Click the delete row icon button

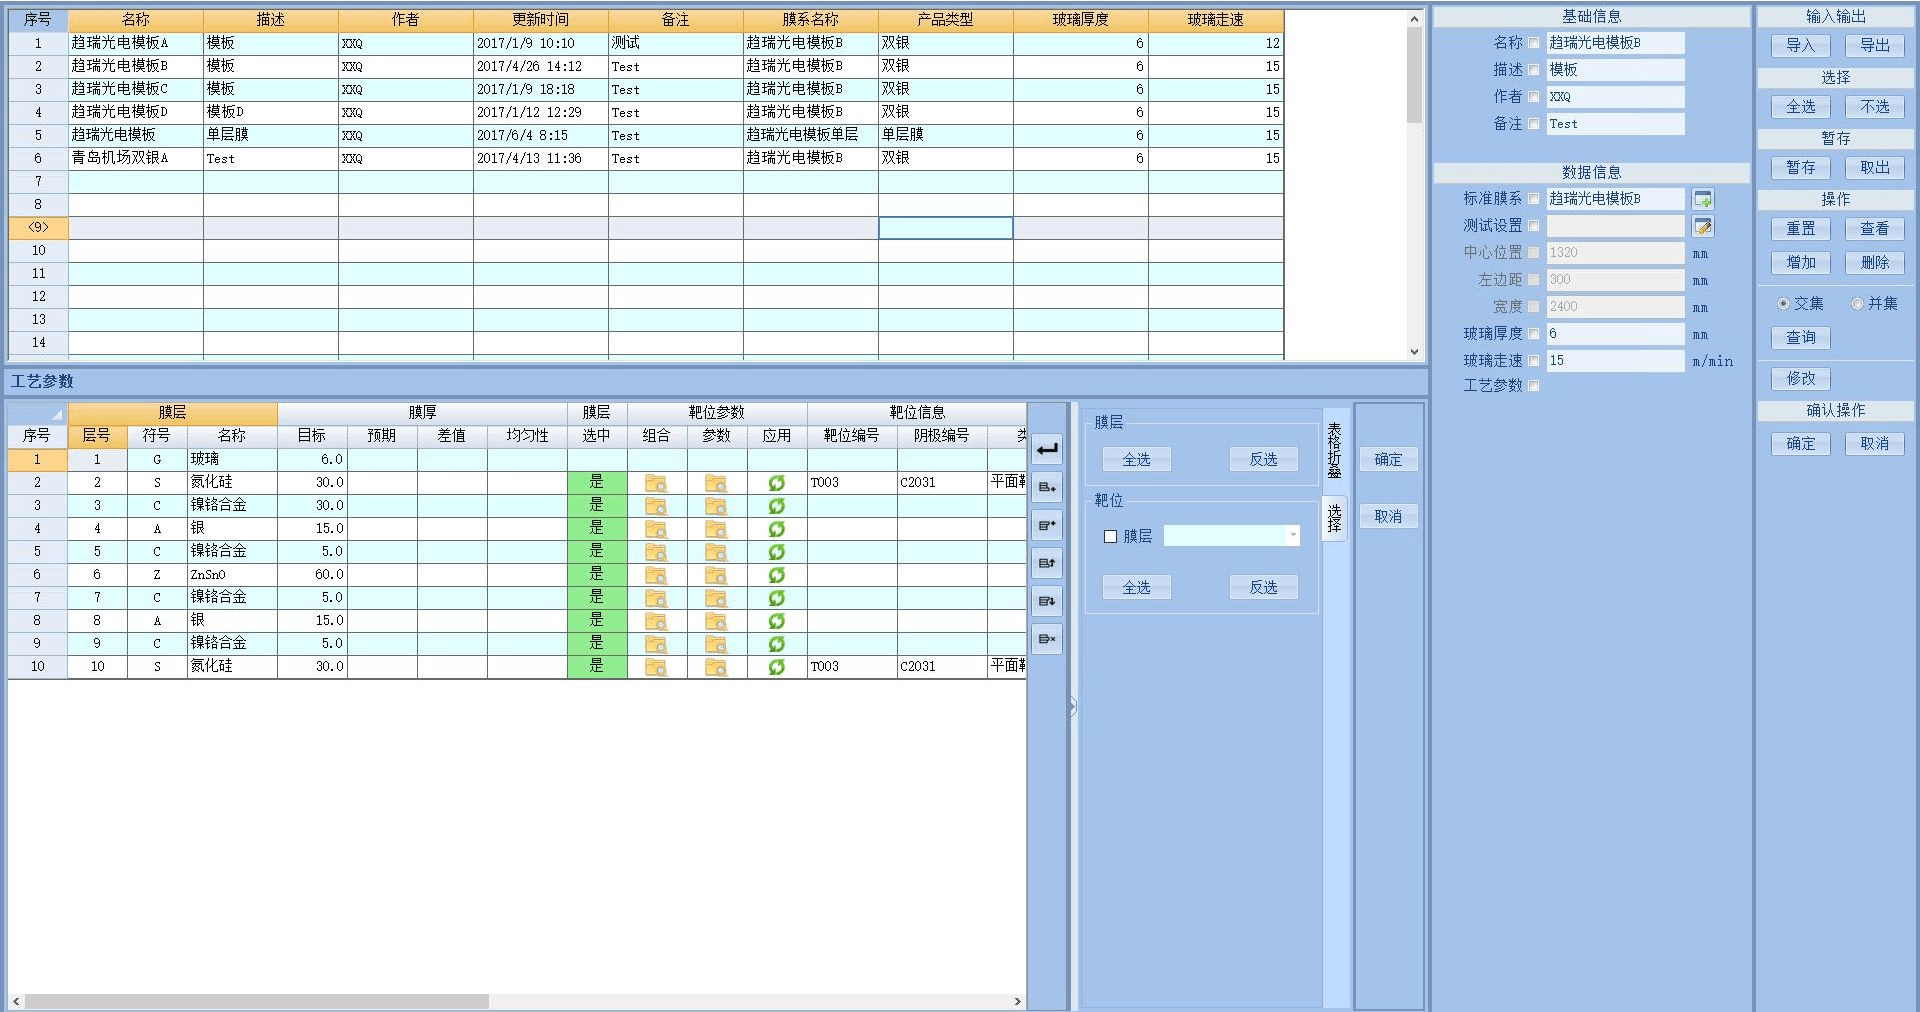click(1047, 638)
